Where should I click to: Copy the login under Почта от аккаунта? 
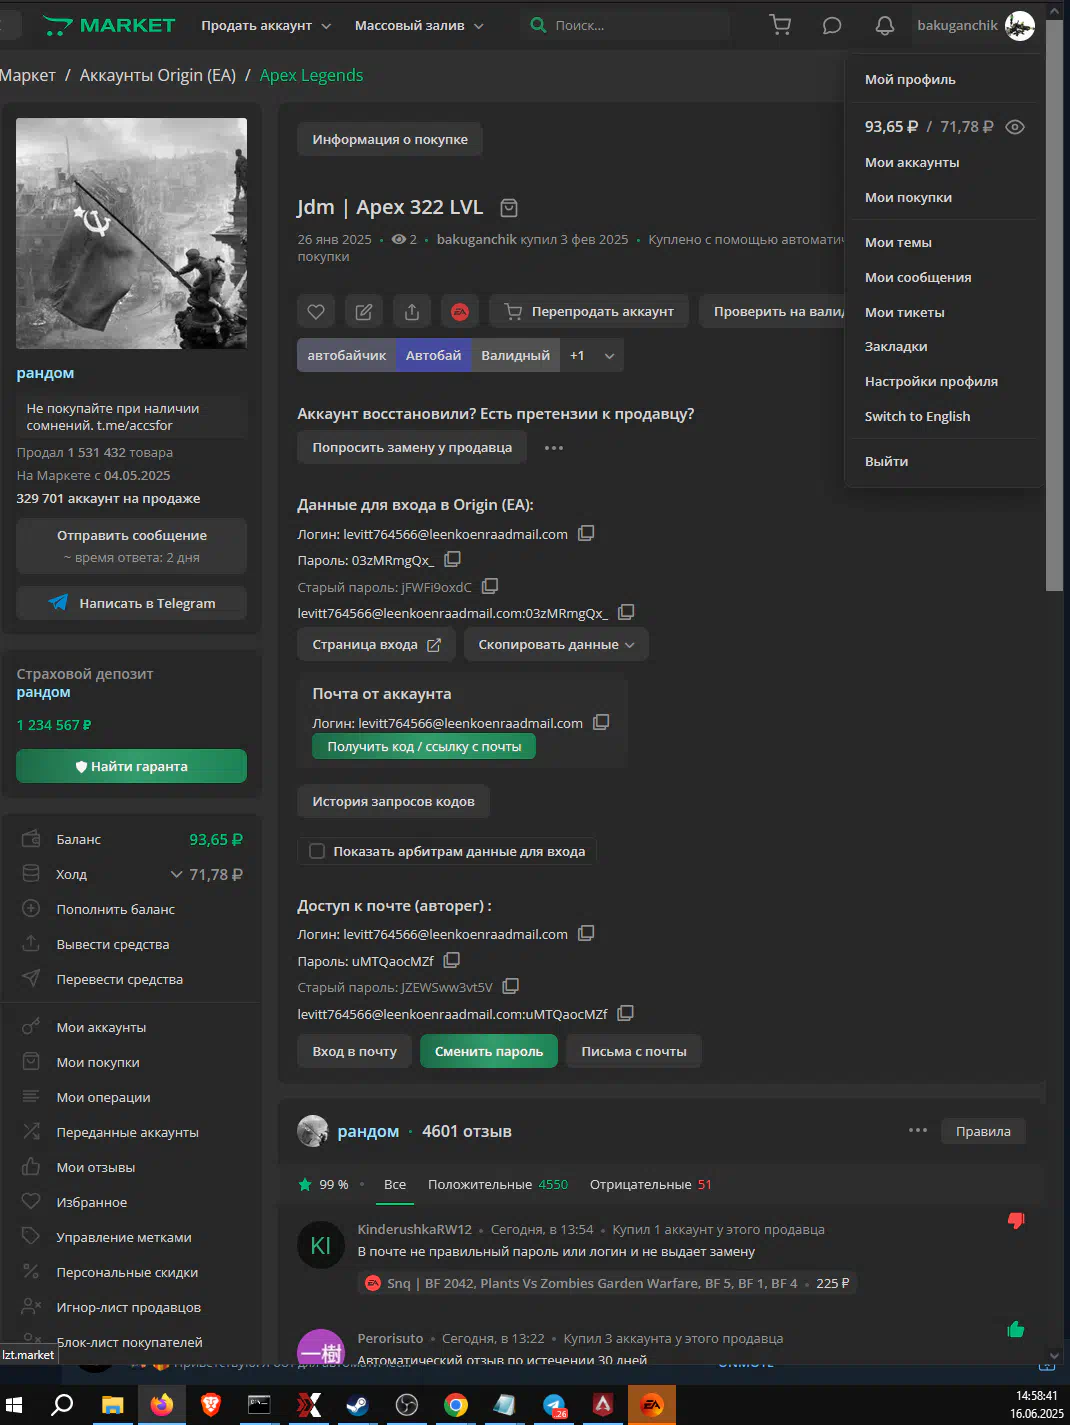[601, 722]
